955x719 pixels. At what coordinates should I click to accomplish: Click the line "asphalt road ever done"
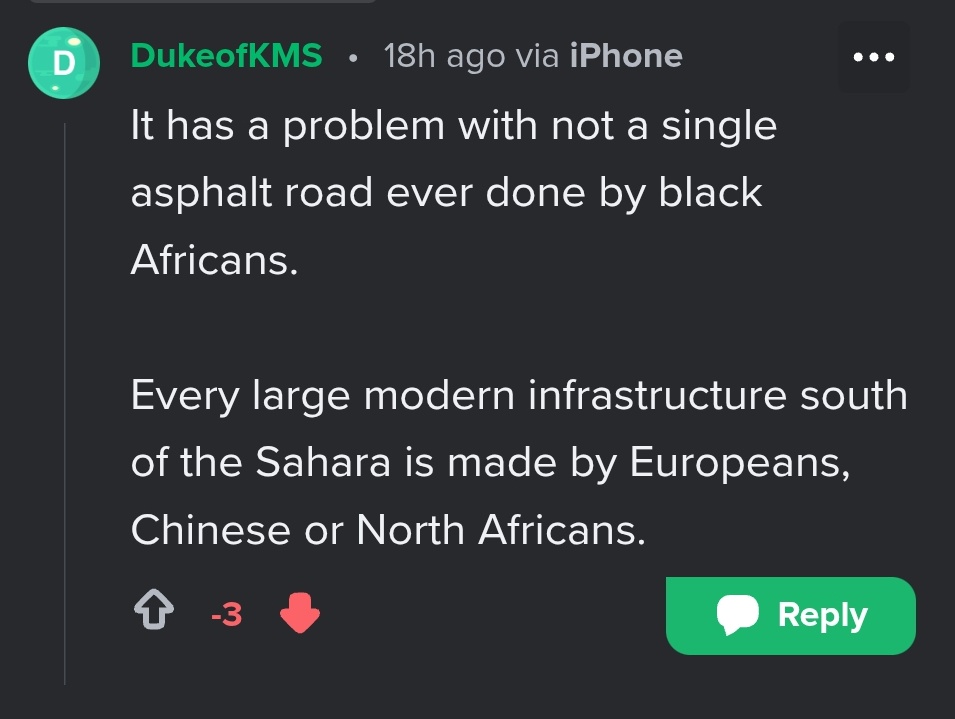[x=446, y=192]
